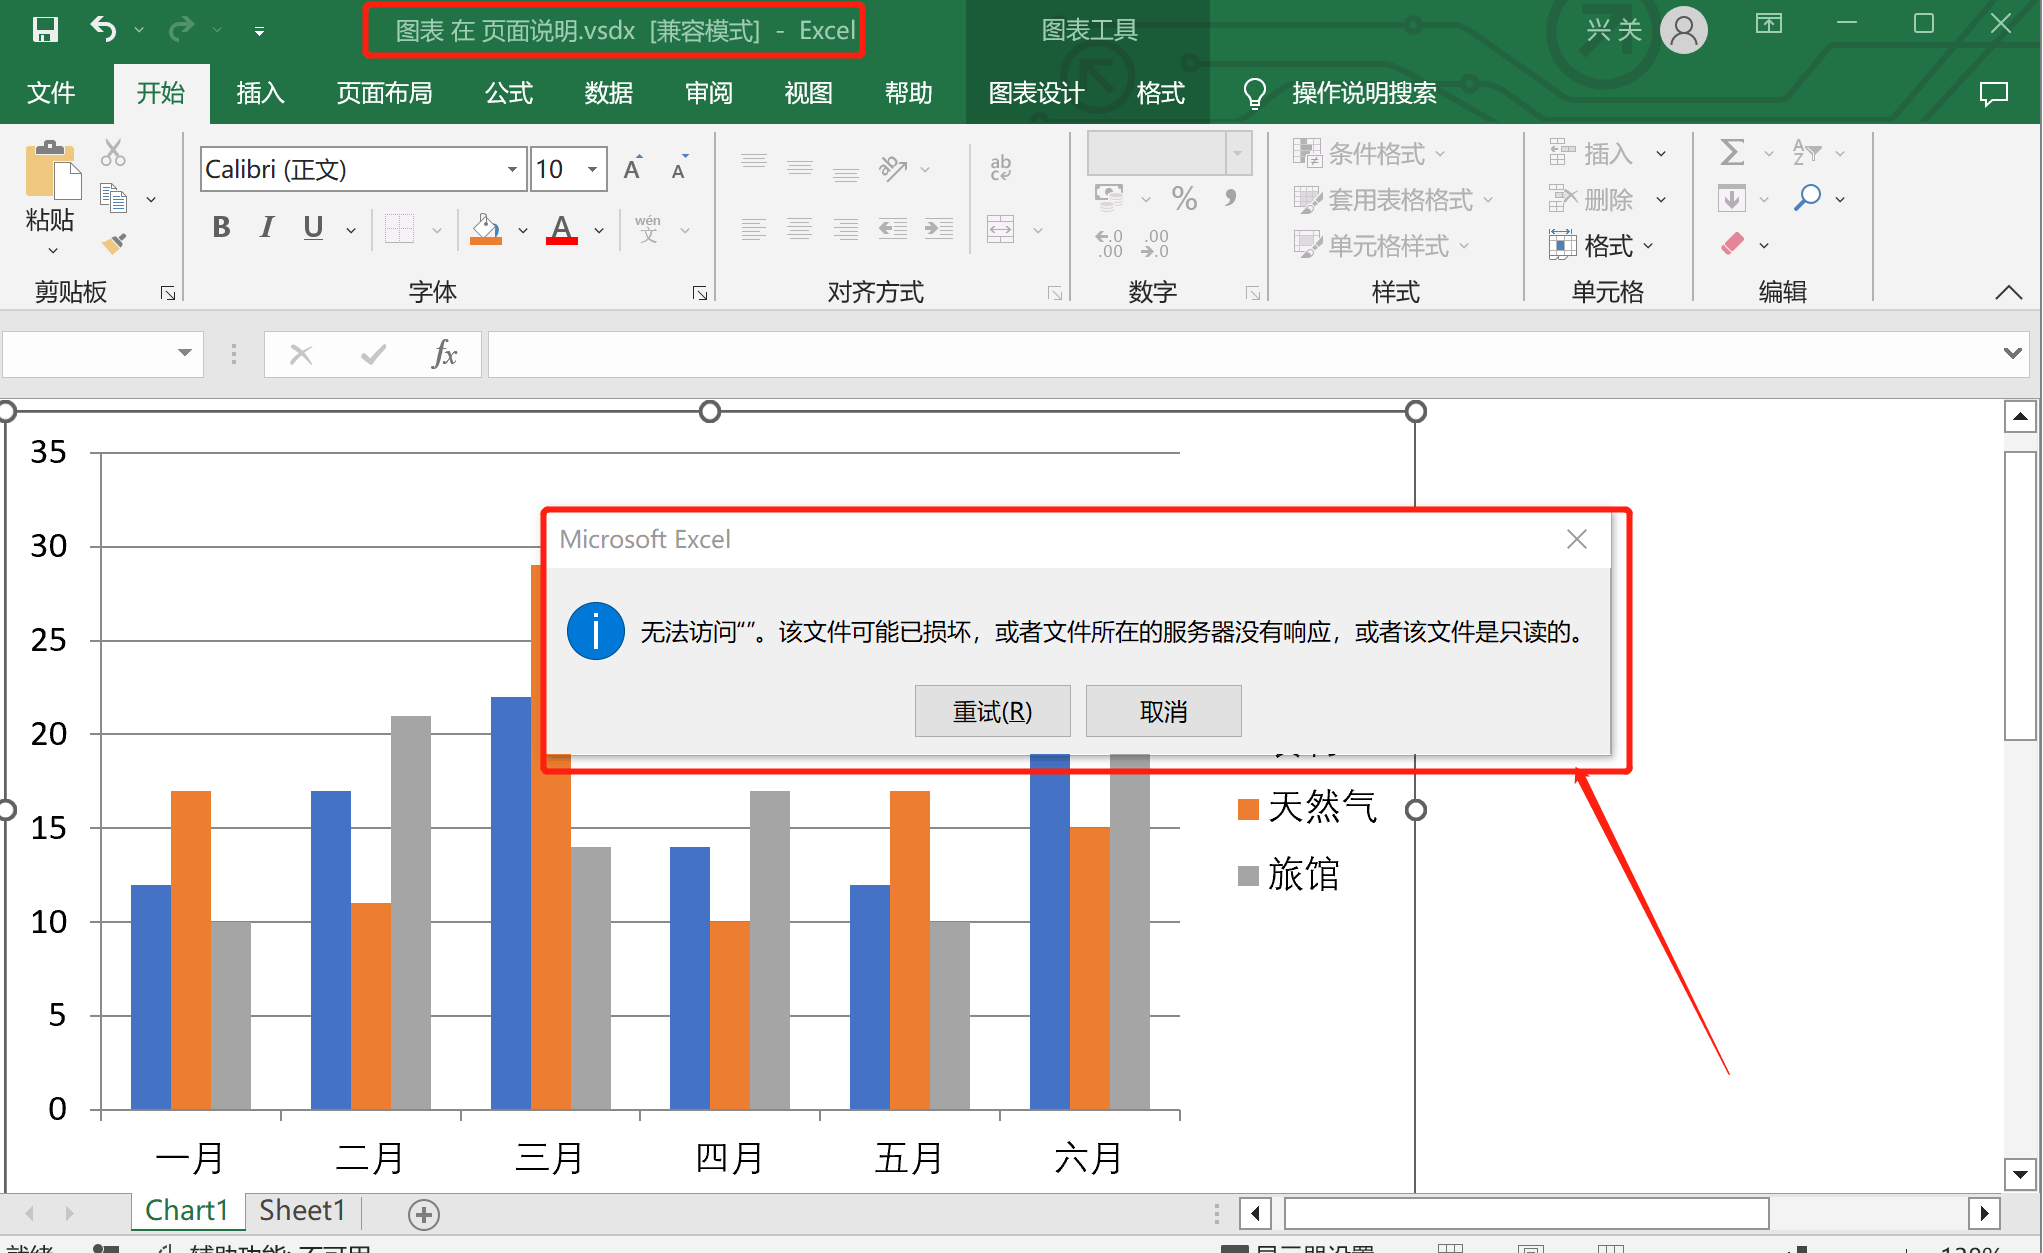Screen dimensions: 2043x1253
Task: Click the red font color swatch
Action: tap(562, 230)
